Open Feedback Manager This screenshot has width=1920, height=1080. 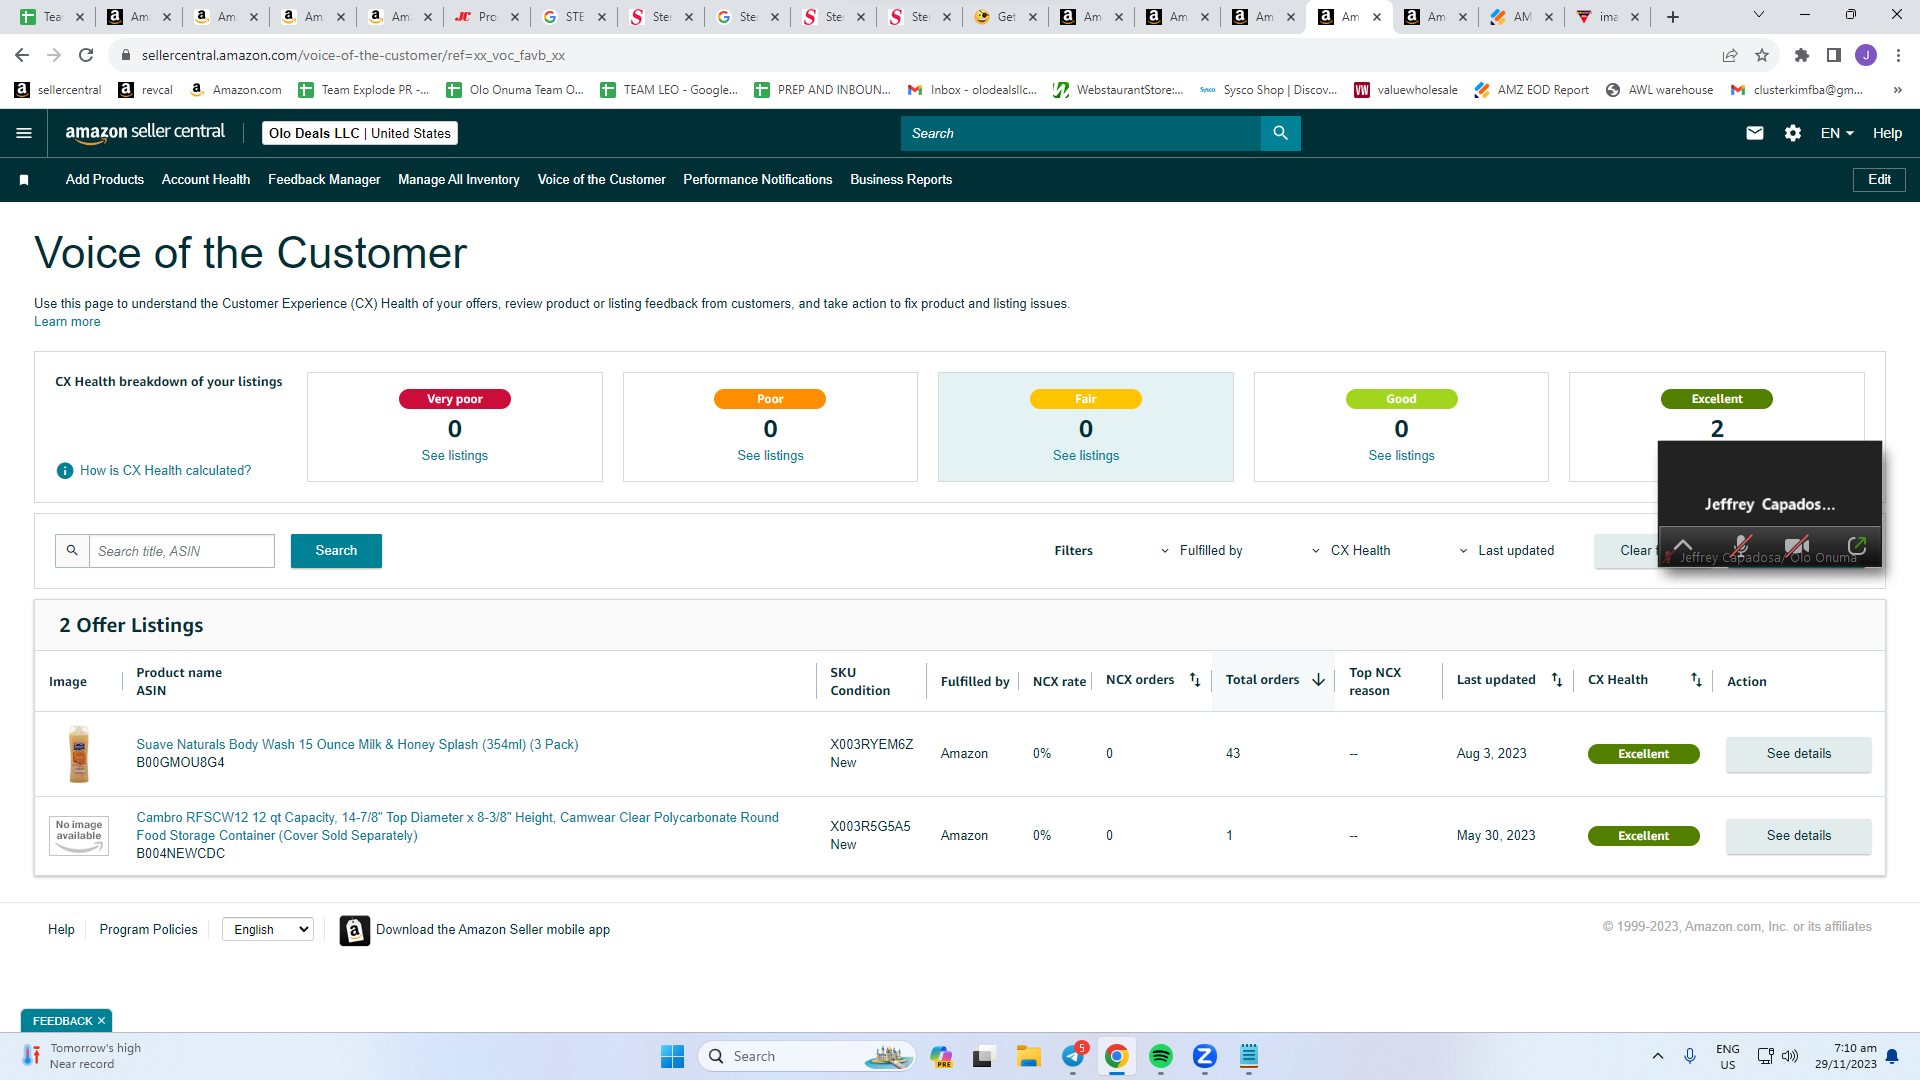coord(324,180)
